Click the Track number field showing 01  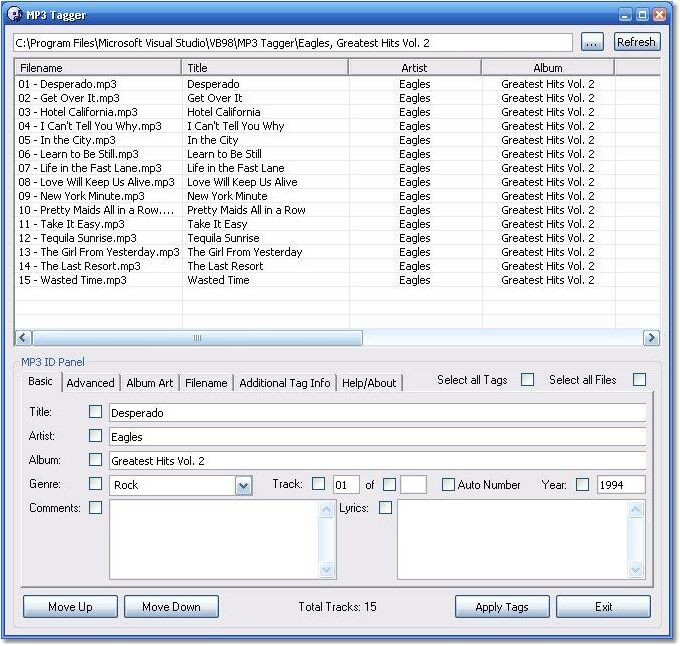[x=346, y=485]
